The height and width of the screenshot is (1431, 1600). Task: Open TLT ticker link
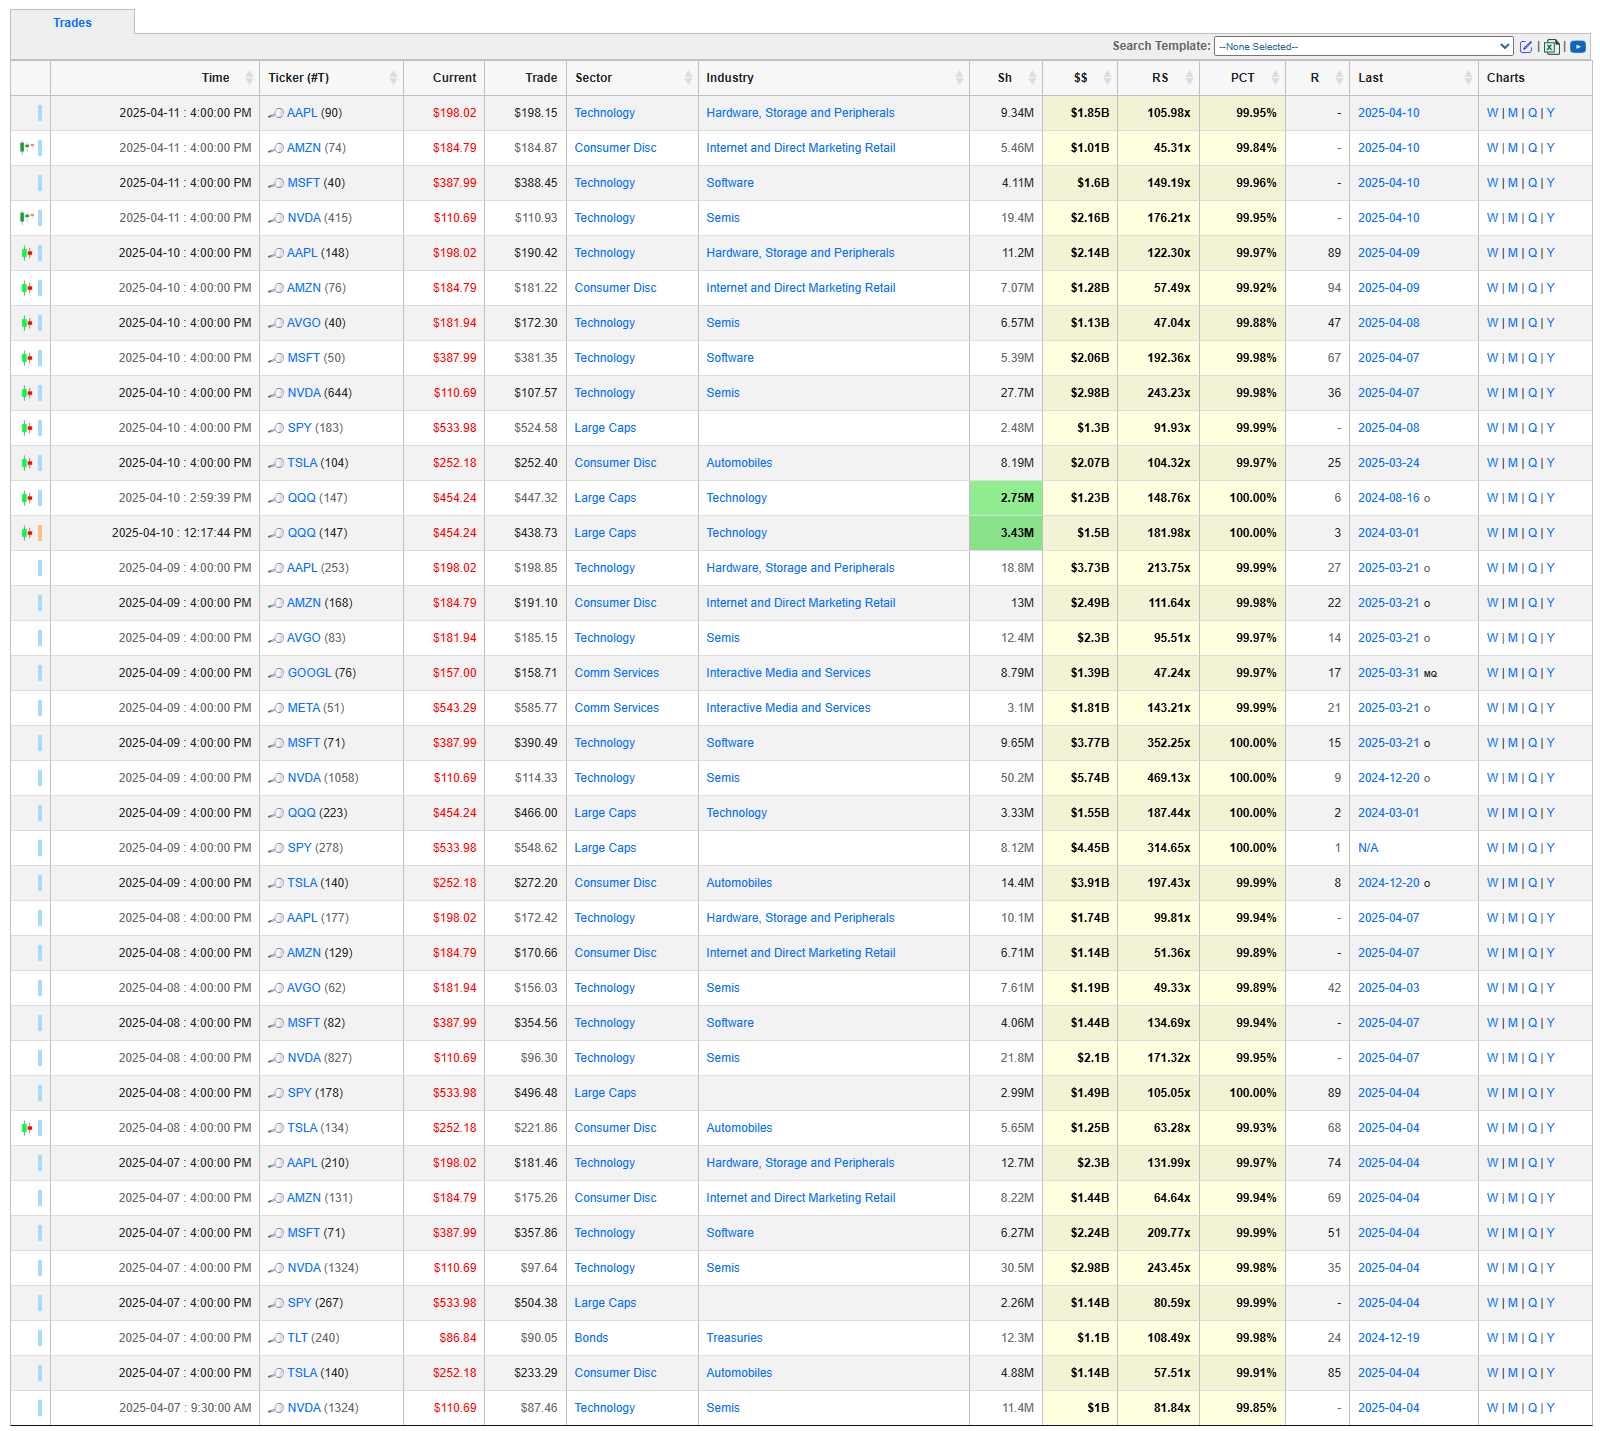point(298,1338)
